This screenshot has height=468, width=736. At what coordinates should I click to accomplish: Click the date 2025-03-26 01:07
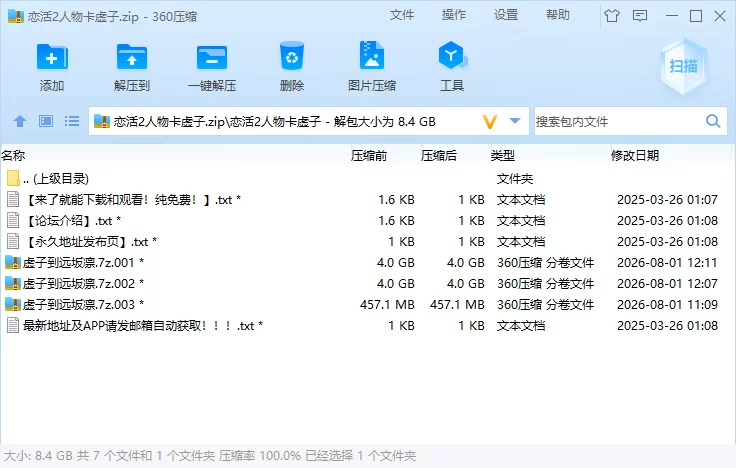pos(667,199)
